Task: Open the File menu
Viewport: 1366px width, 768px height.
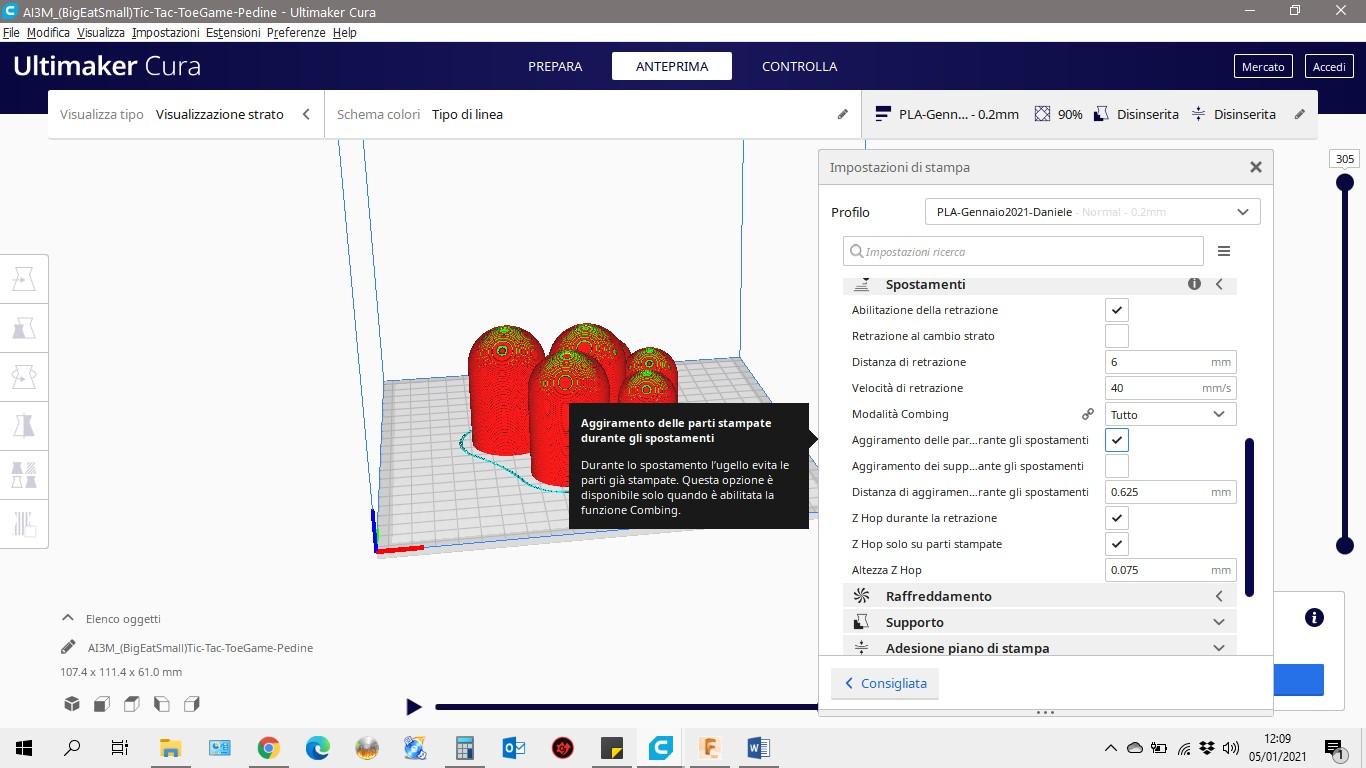Action: 11,32
